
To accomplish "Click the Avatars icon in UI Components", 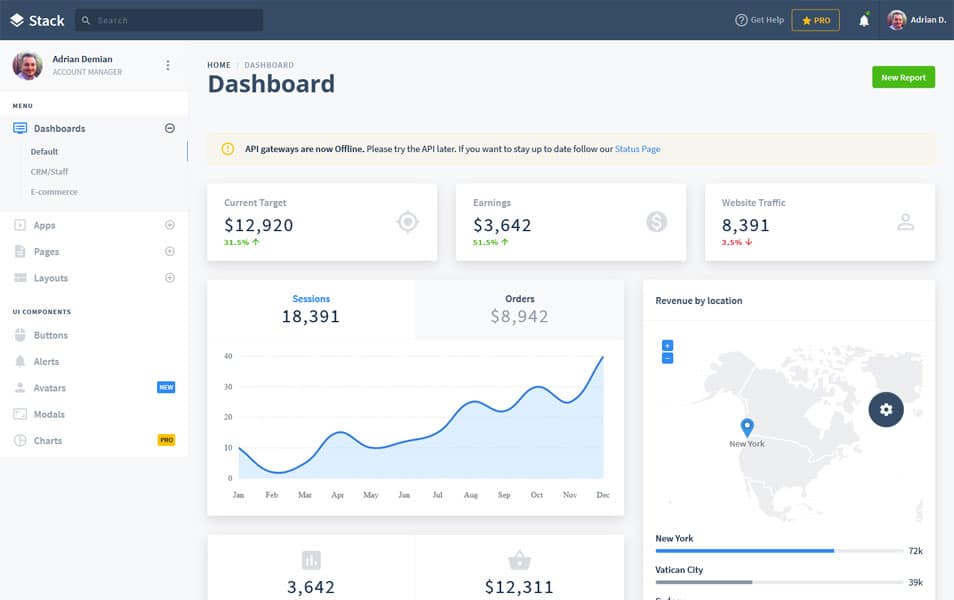I will coord(20,387).
